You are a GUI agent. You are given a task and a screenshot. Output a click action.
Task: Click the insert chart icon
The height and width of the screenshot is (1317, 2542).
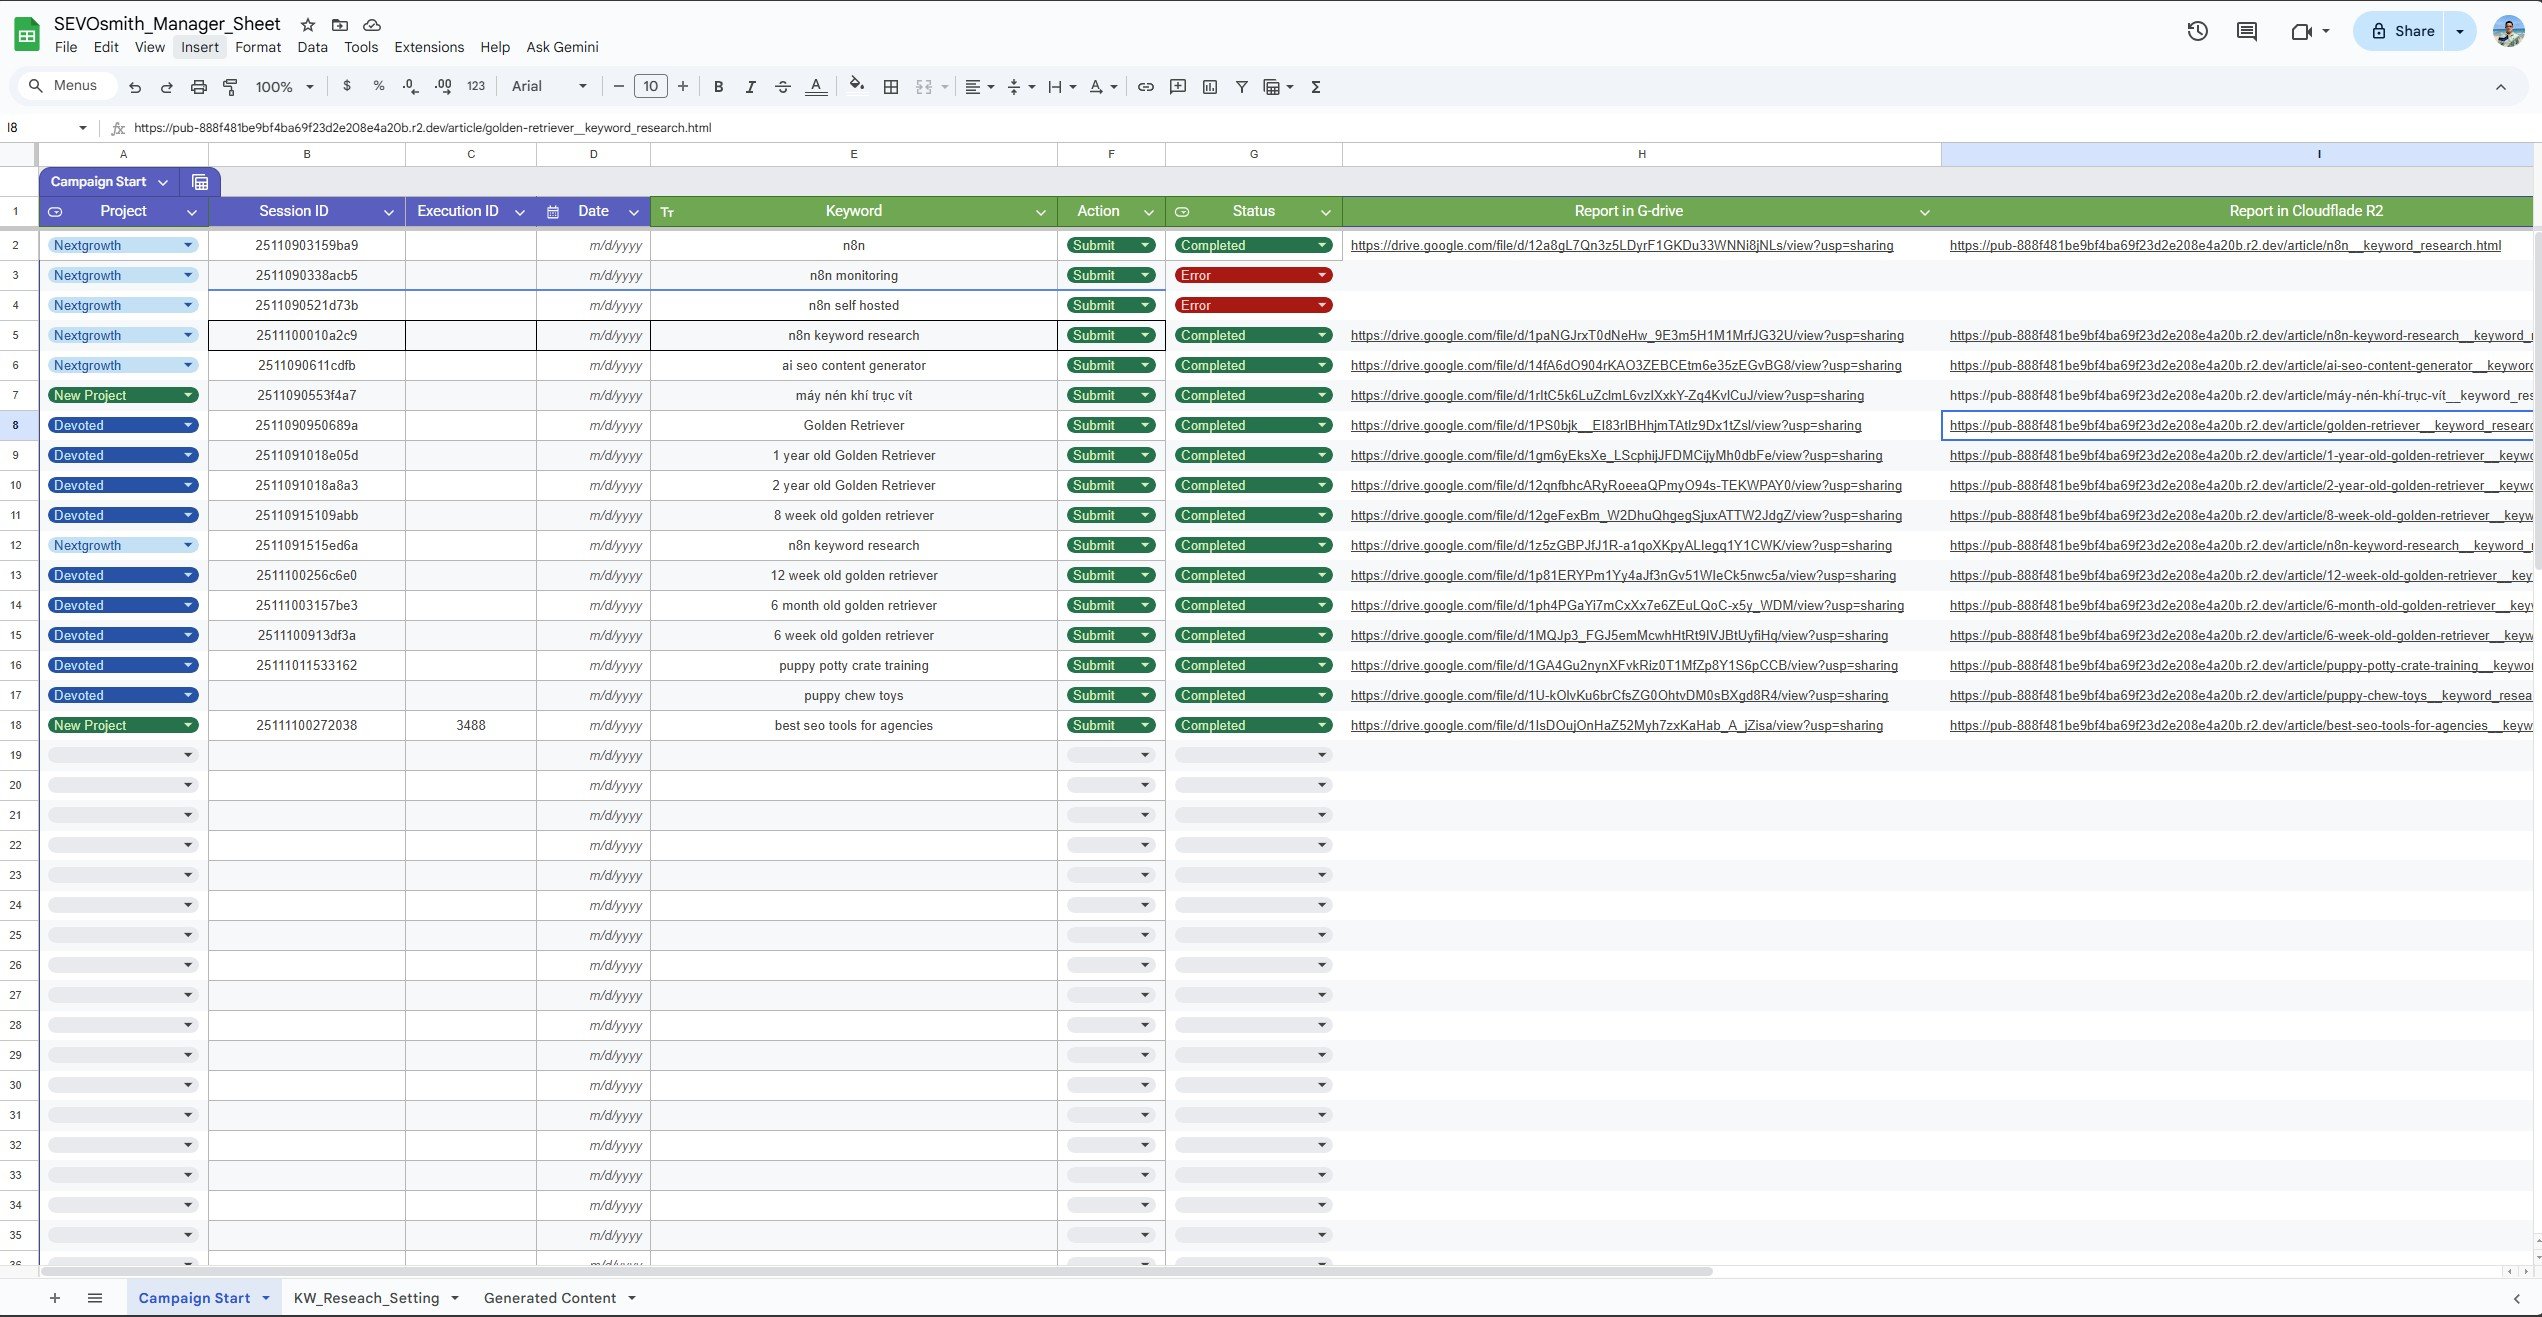point(1210,87)
